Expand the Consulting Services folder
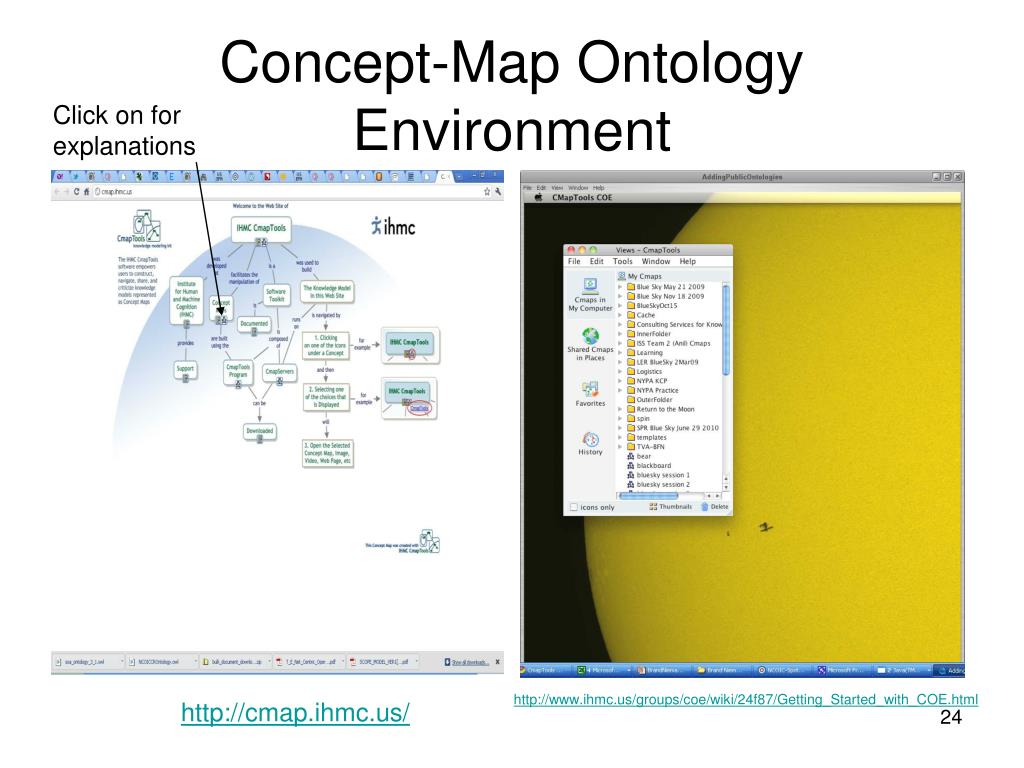Screen dimensions: 1024x768 pos(620,325)
